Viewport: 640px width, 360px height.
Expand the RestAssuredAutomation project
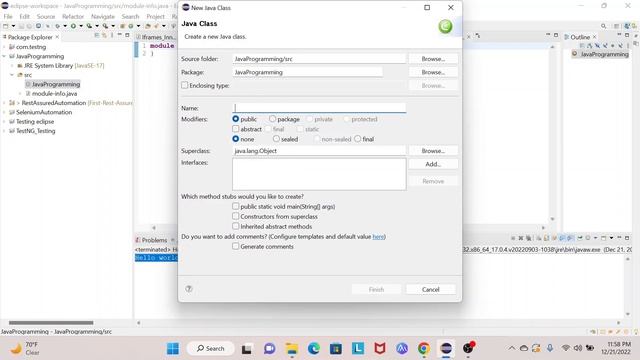pos(4,103)
